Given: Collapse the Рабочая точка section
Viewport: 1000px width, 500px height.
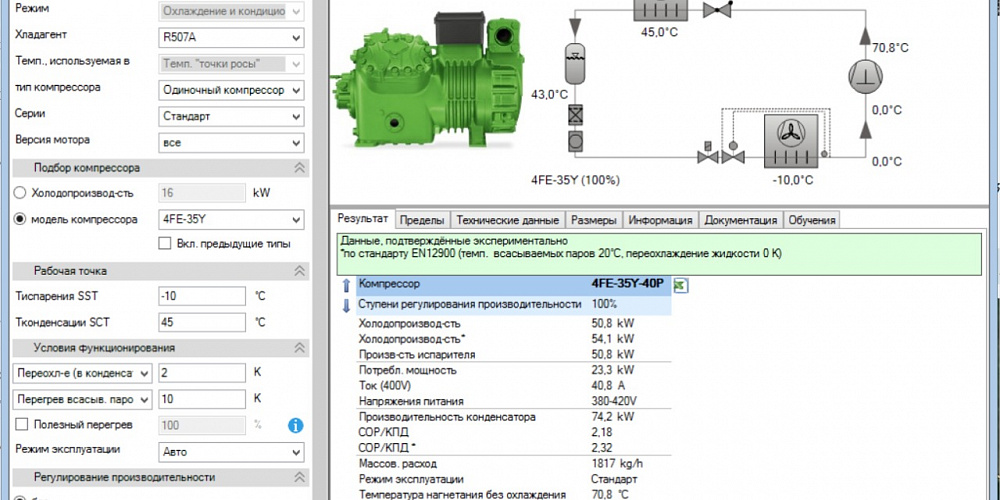Looking at the screenshot, I should click(299, 271).
